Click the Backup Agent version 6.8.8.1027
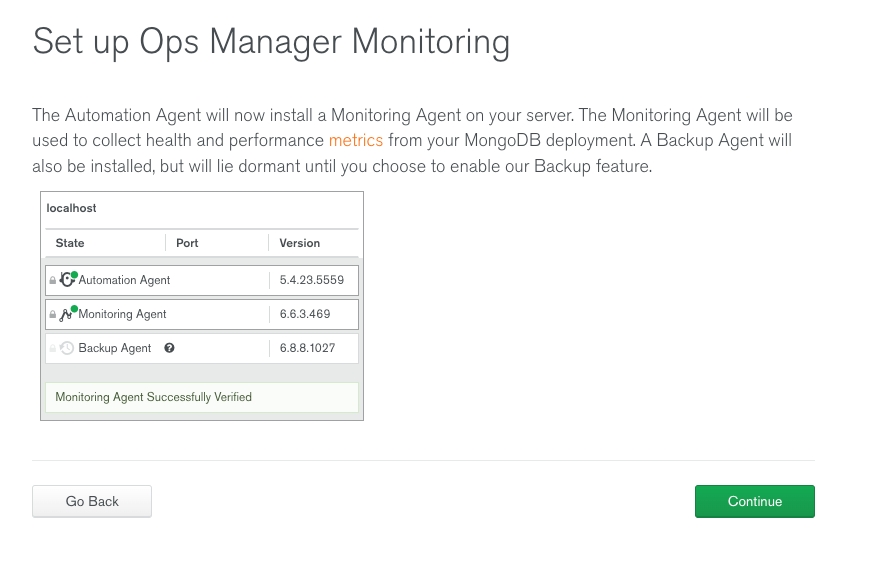 point(307,348)
